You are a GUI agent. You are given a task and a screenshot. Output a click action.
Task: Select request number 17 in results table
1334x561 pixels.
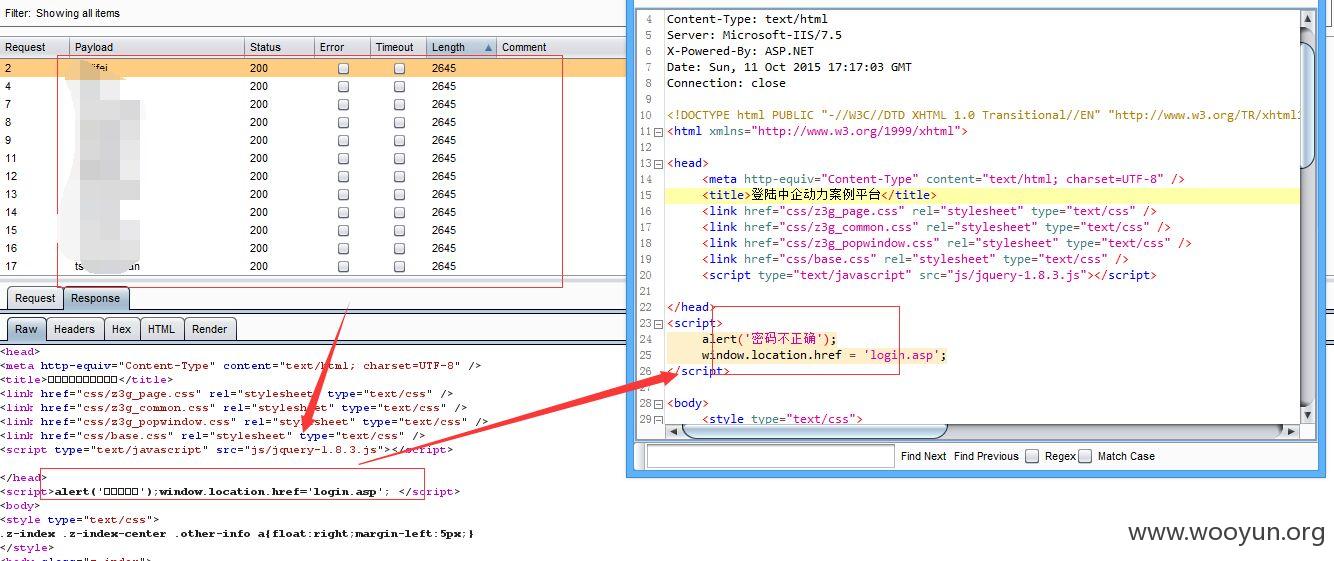[11, 266]
